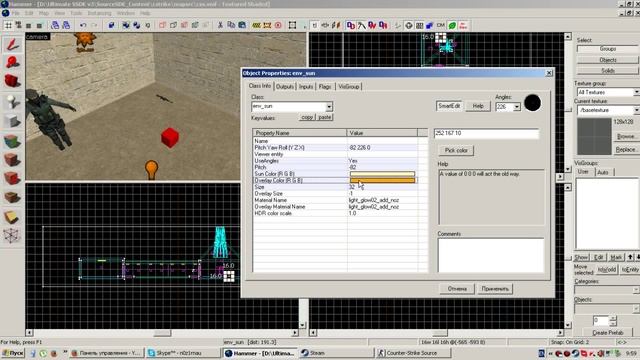The width and height of the screenshot is (640, 360).
Task: Open Steam from the taskbar
Action: coord(336,353)
